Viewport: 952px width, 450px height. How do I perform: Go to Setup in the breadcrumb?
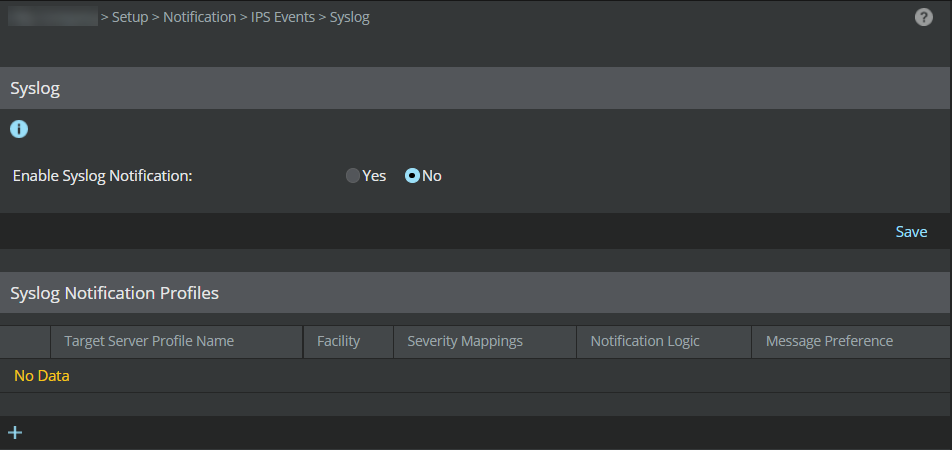coord(130,17)
